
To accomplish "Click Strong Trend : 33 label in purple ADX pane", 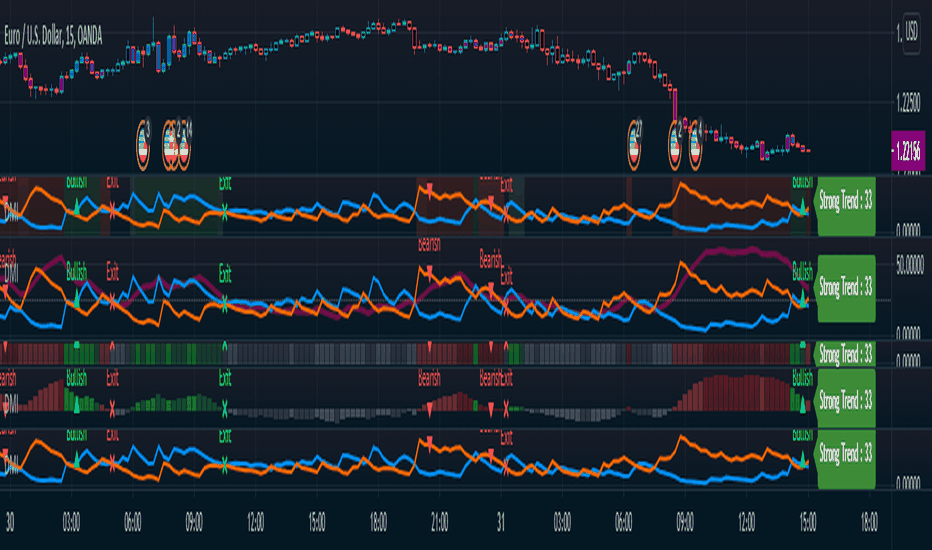I will coord(845,288).
